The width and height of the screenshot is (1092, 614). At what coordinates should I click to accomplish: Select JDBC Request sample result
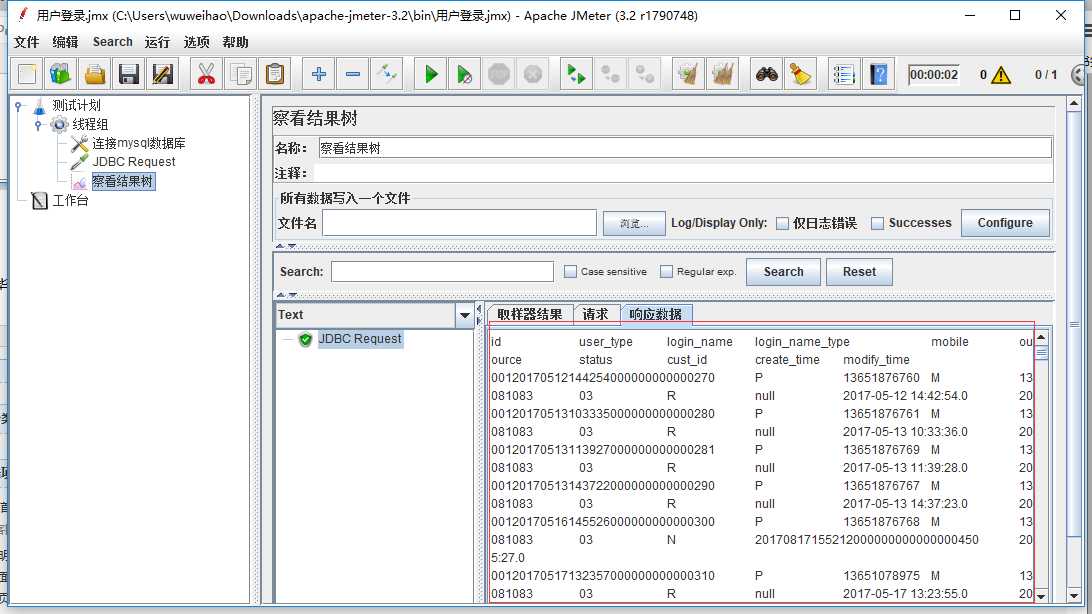click(360, 339)
